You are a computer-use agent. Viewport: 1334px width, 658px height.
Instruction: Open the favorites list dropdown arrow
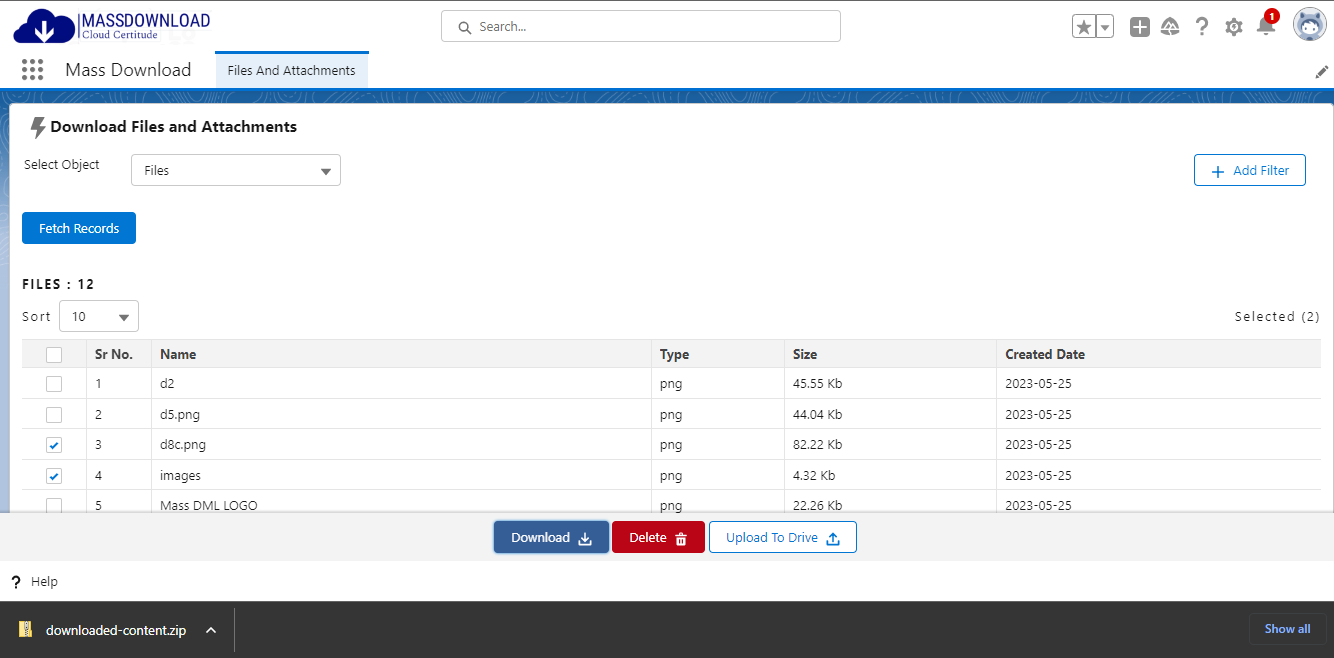coord(1105,27)
